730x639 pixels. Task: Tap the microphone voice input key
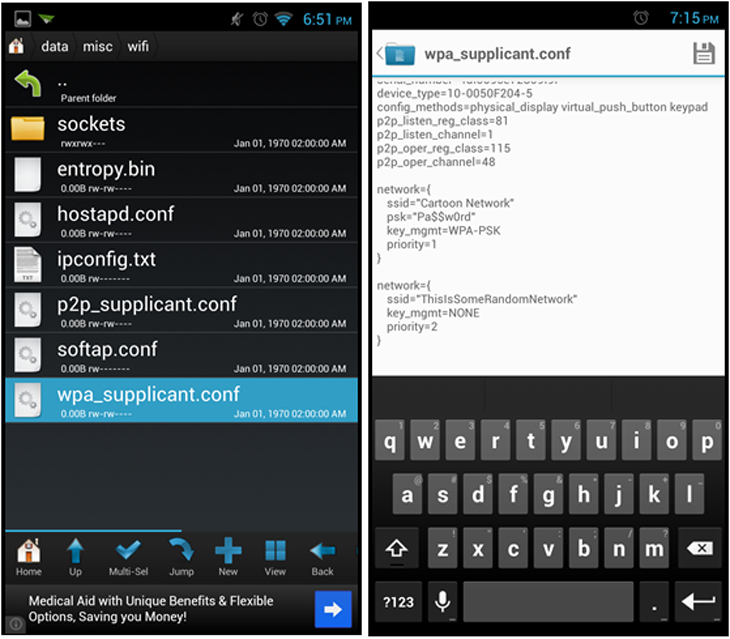pyautogui.click(x=441, y=601)
